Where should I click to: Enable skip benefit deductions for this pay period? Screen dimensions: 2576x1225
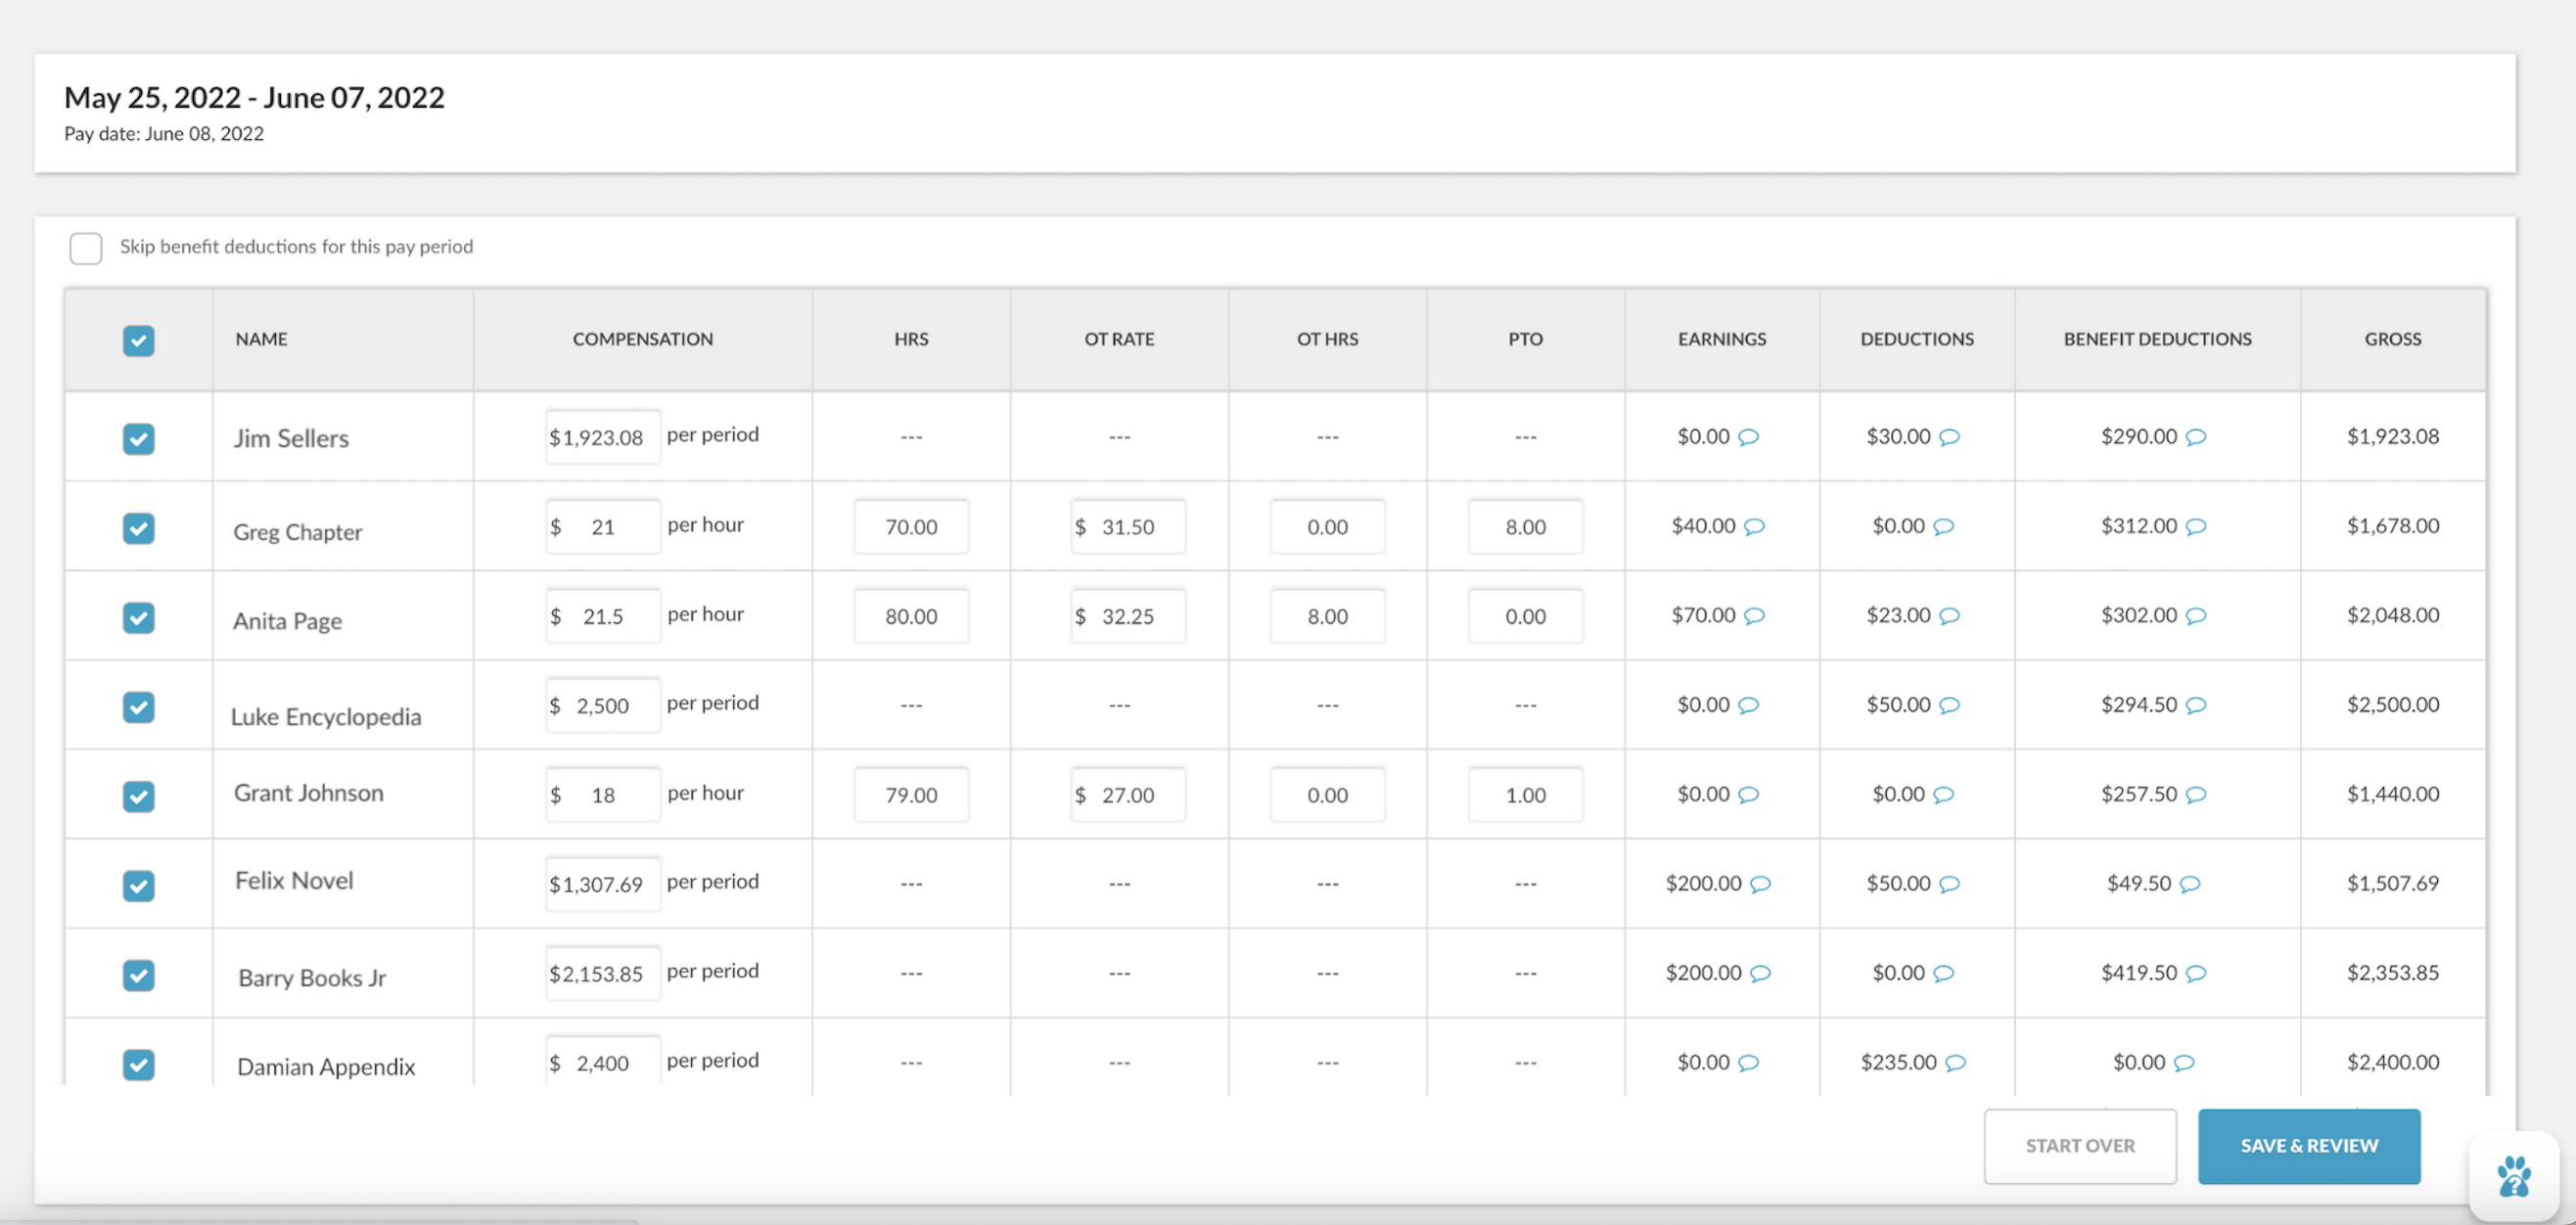point(86,248)
